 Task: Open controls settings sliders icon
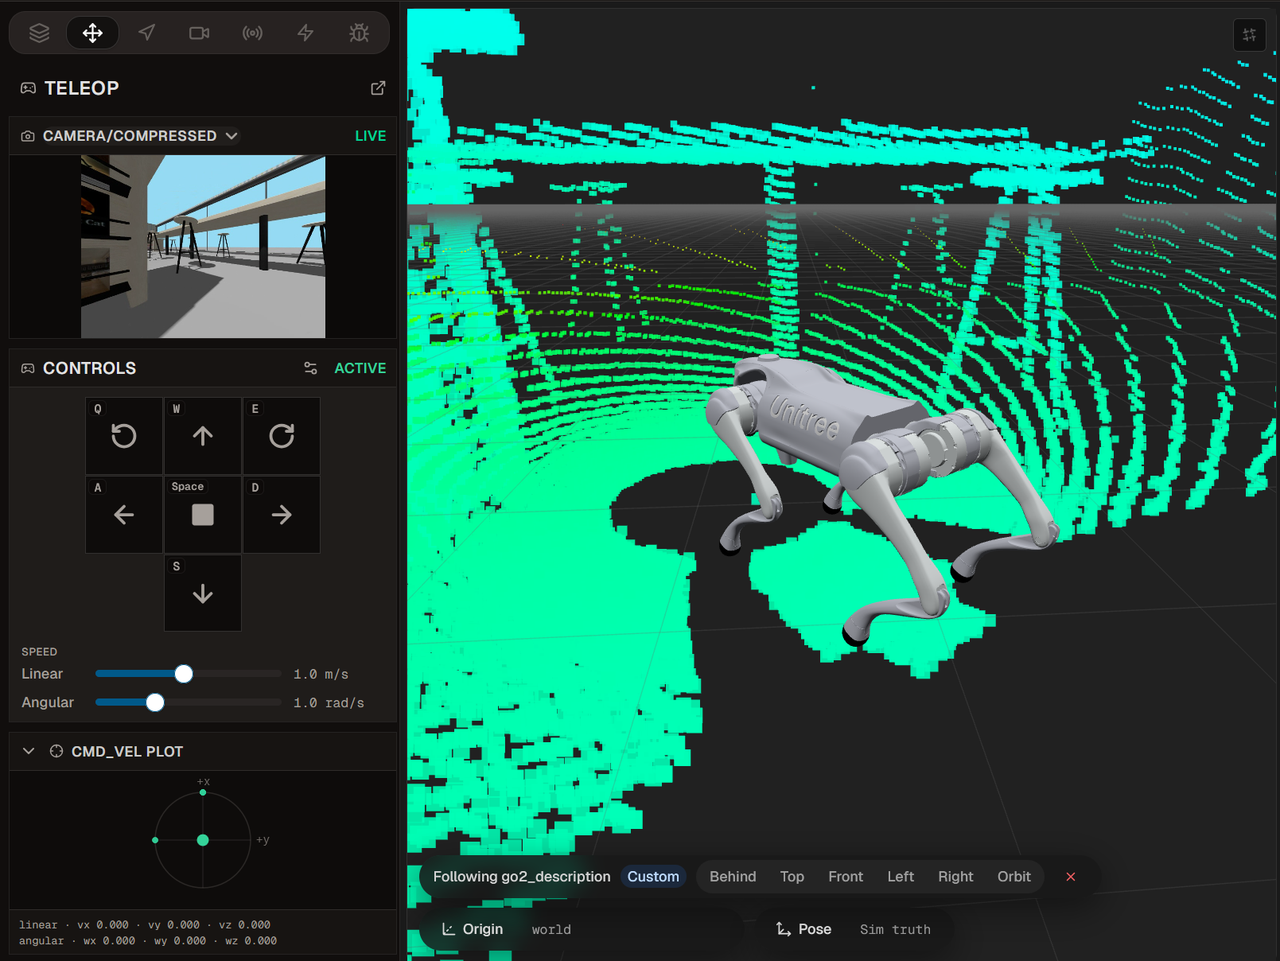(311, 368)
